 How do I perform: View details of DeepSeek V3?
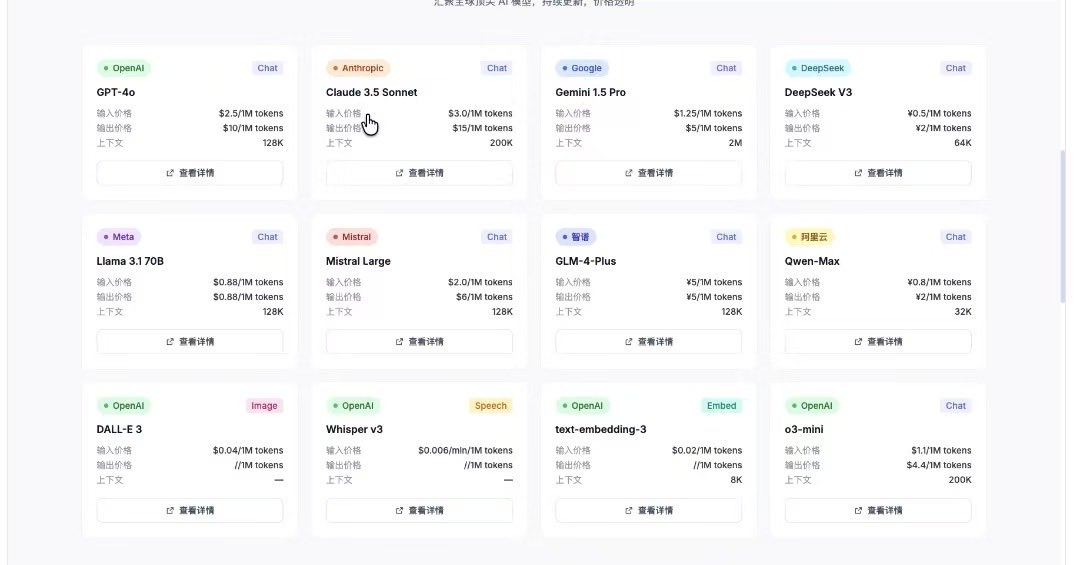click(878, 173)
